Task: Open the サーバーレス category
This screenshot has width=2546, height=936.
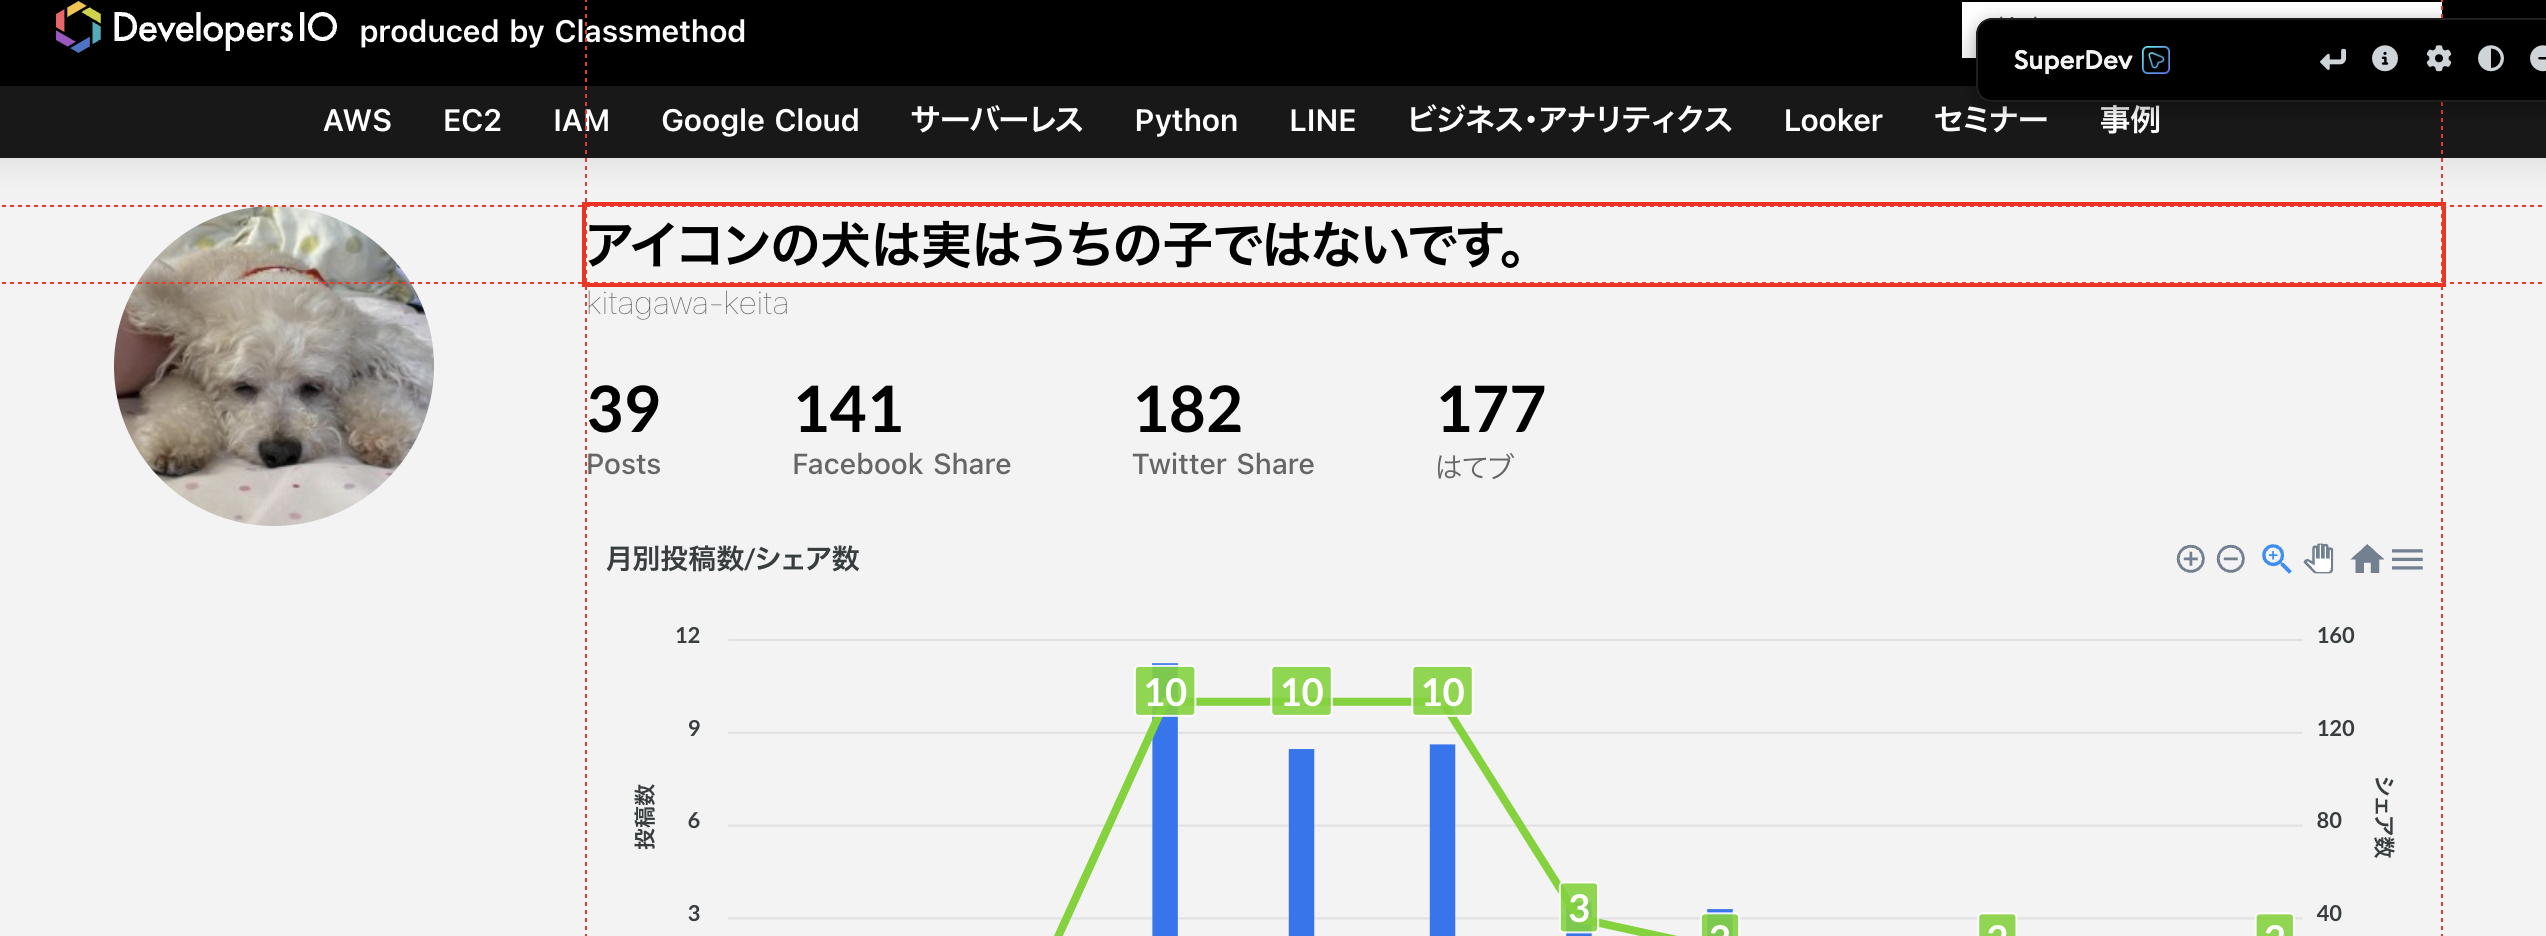Action: [997, 120]
